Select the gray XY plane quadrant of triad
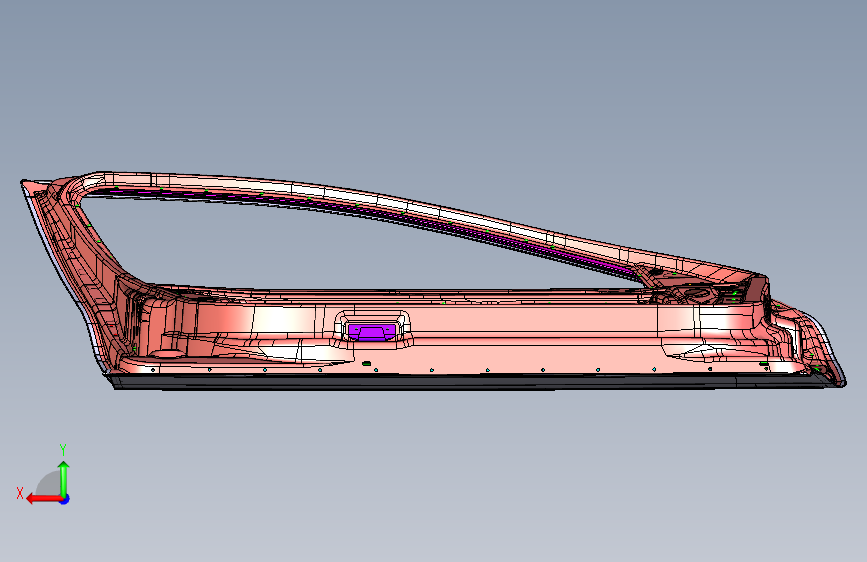 point(50,485)
